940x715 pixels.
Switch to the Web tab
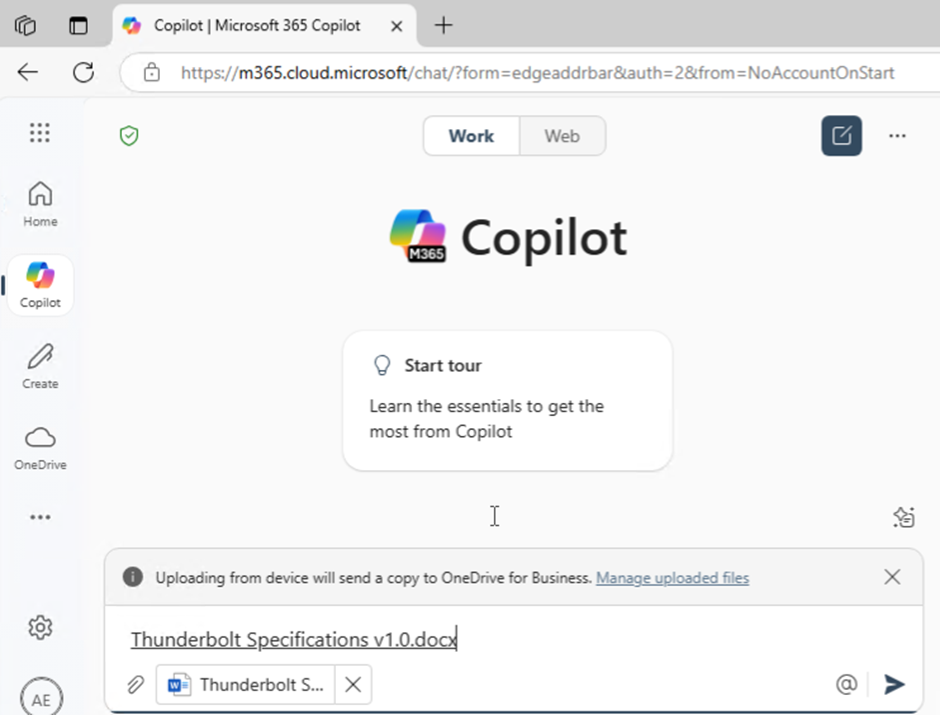pyautogui.click(x=562, y=136)
